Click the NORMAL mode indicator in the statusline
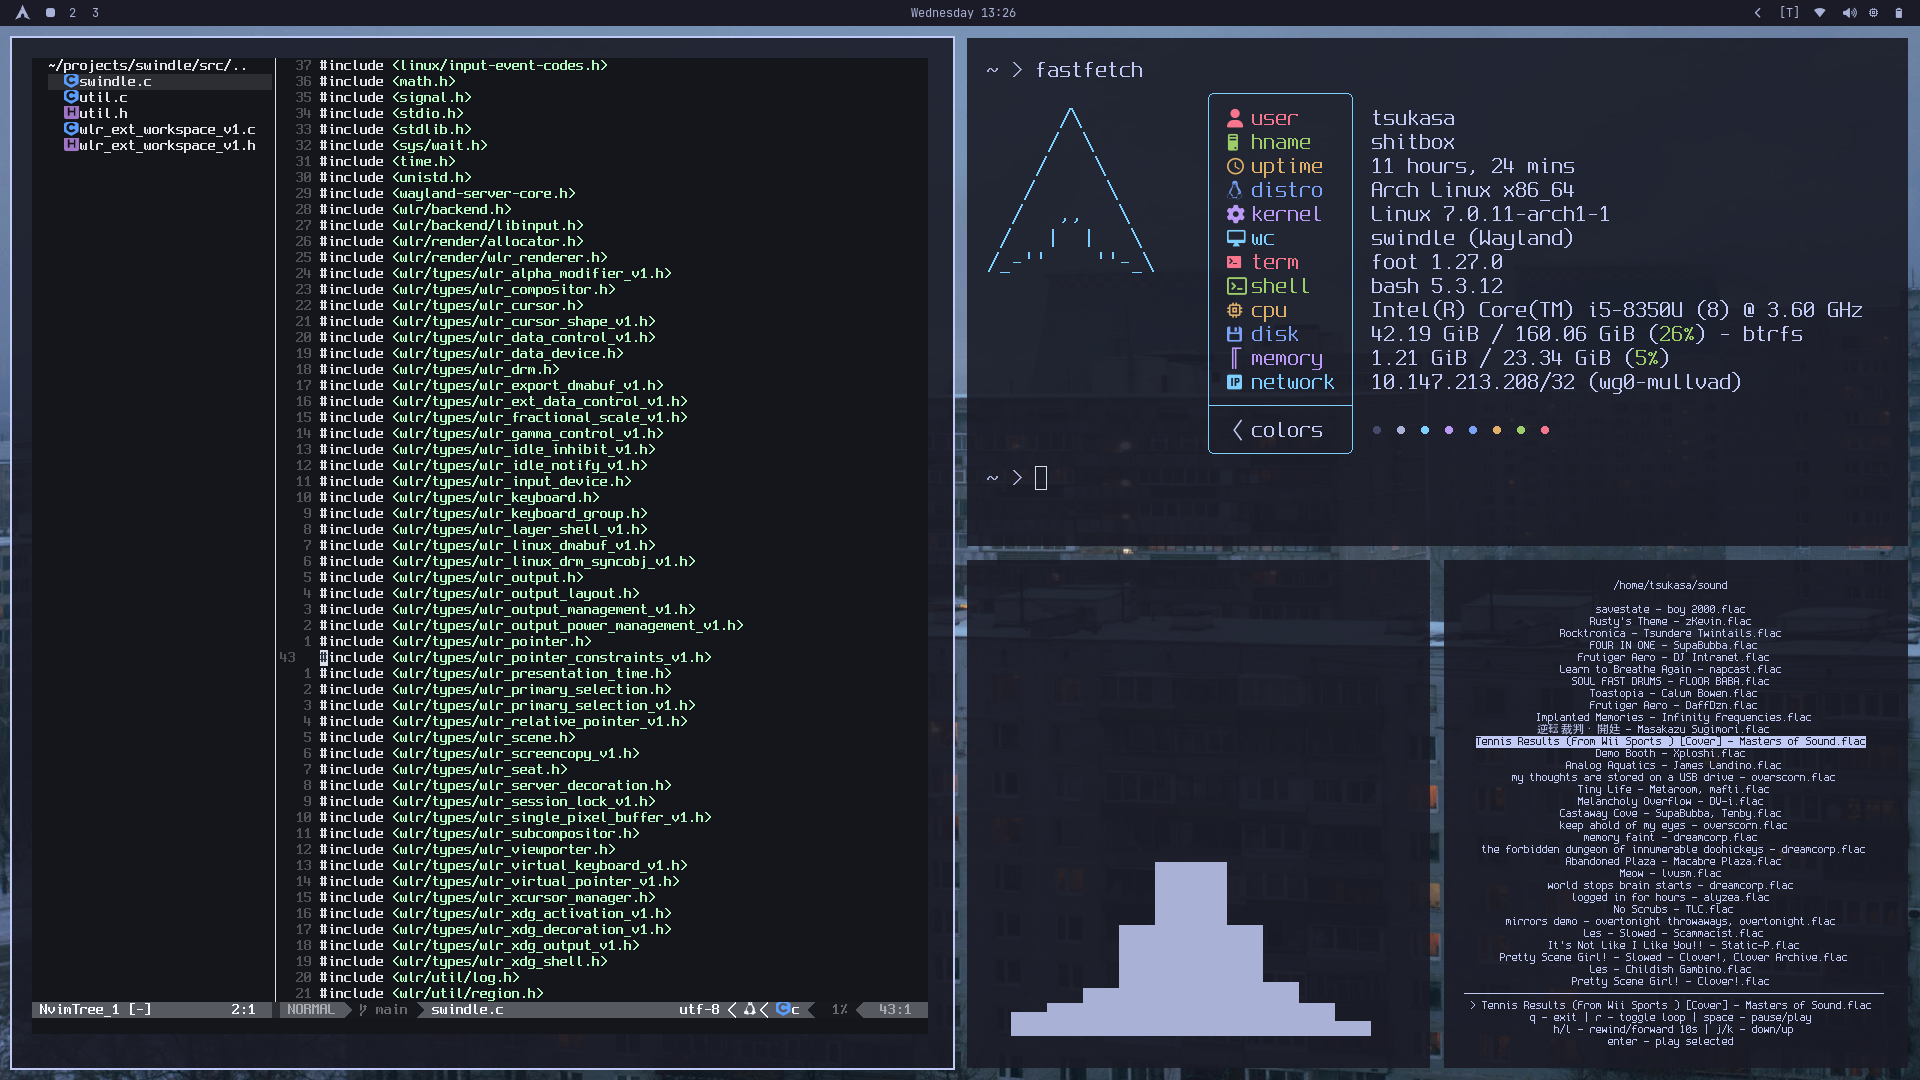 311,1010
